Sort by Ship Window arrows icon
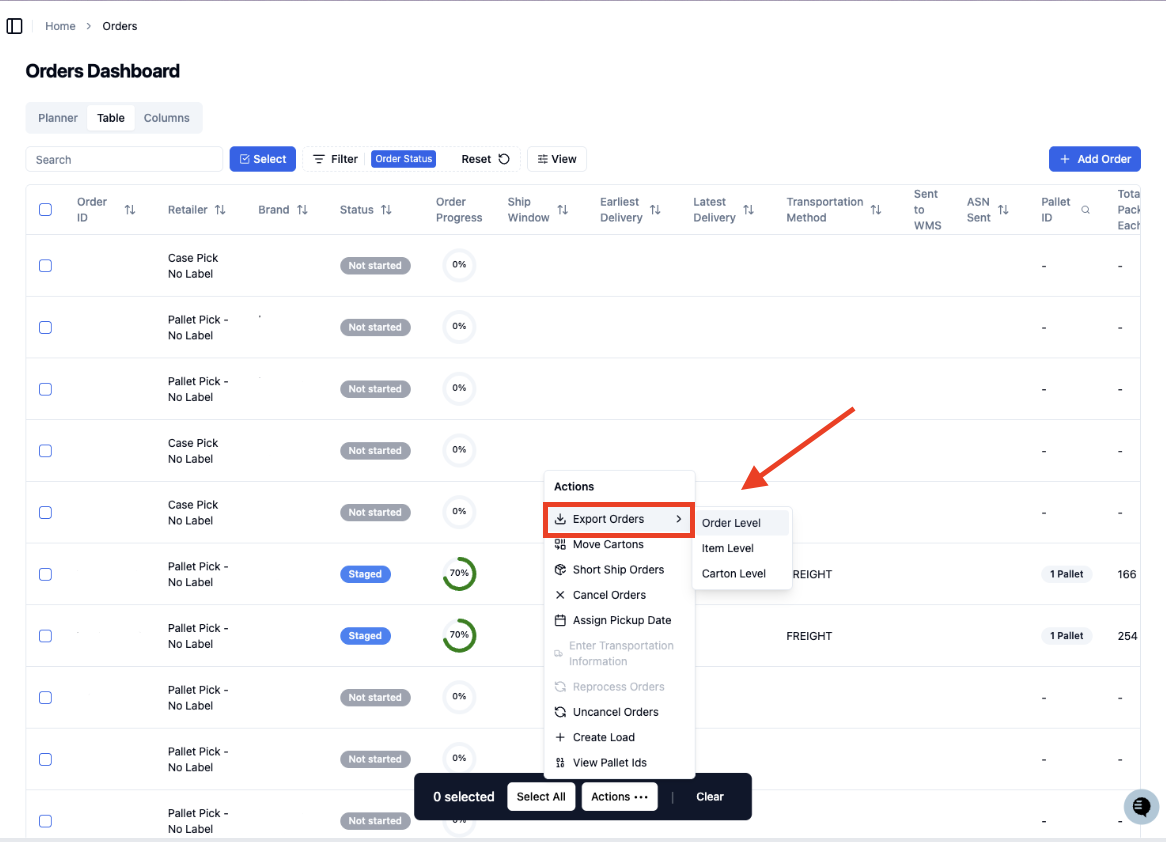1166x842 pixels. 563,210
